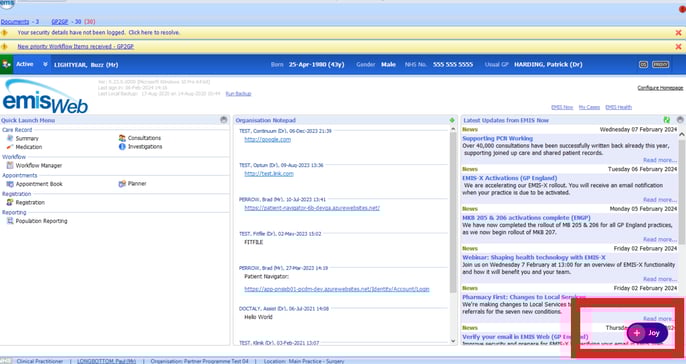Dismiss the security details warning bar
Image resolution: width=686 pixels, height=364 pixels.
pyautogui.click(x=678, y=33)
